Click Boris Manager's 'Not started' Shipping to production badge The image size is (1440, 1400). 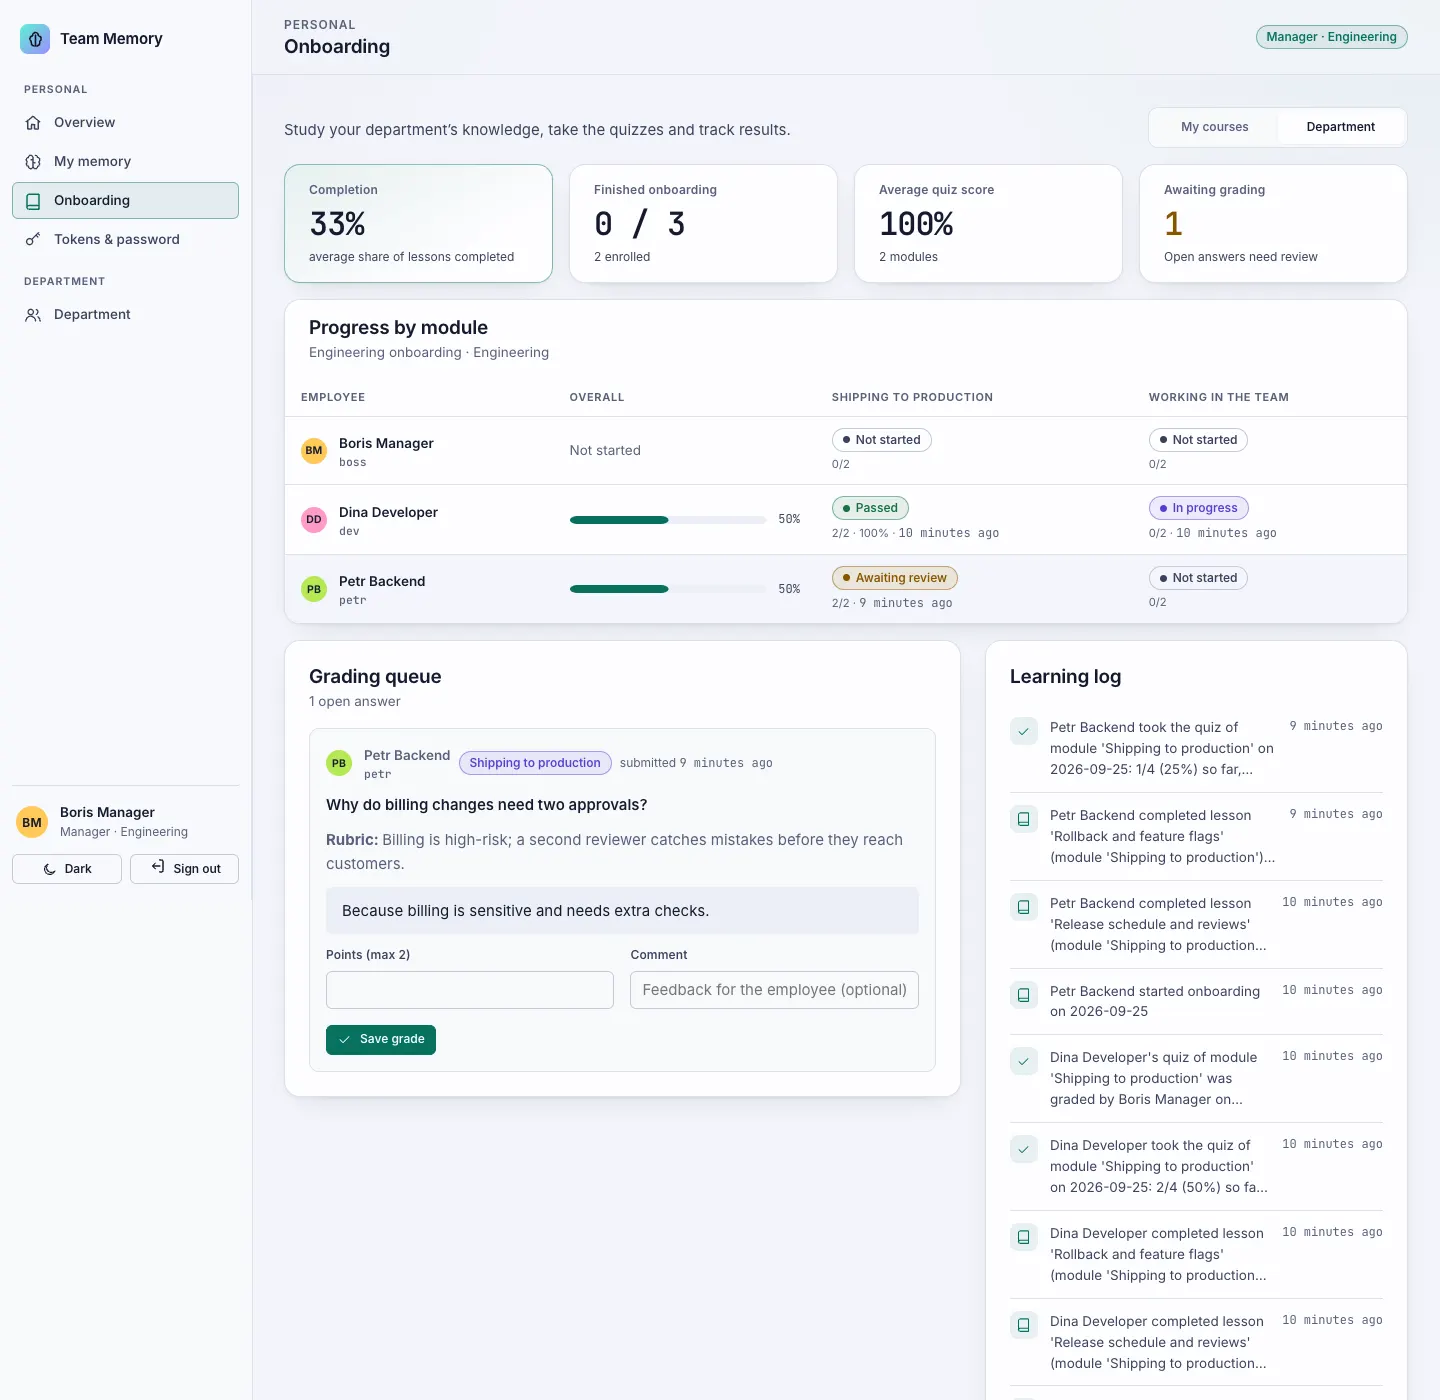[x=882, y=440]
